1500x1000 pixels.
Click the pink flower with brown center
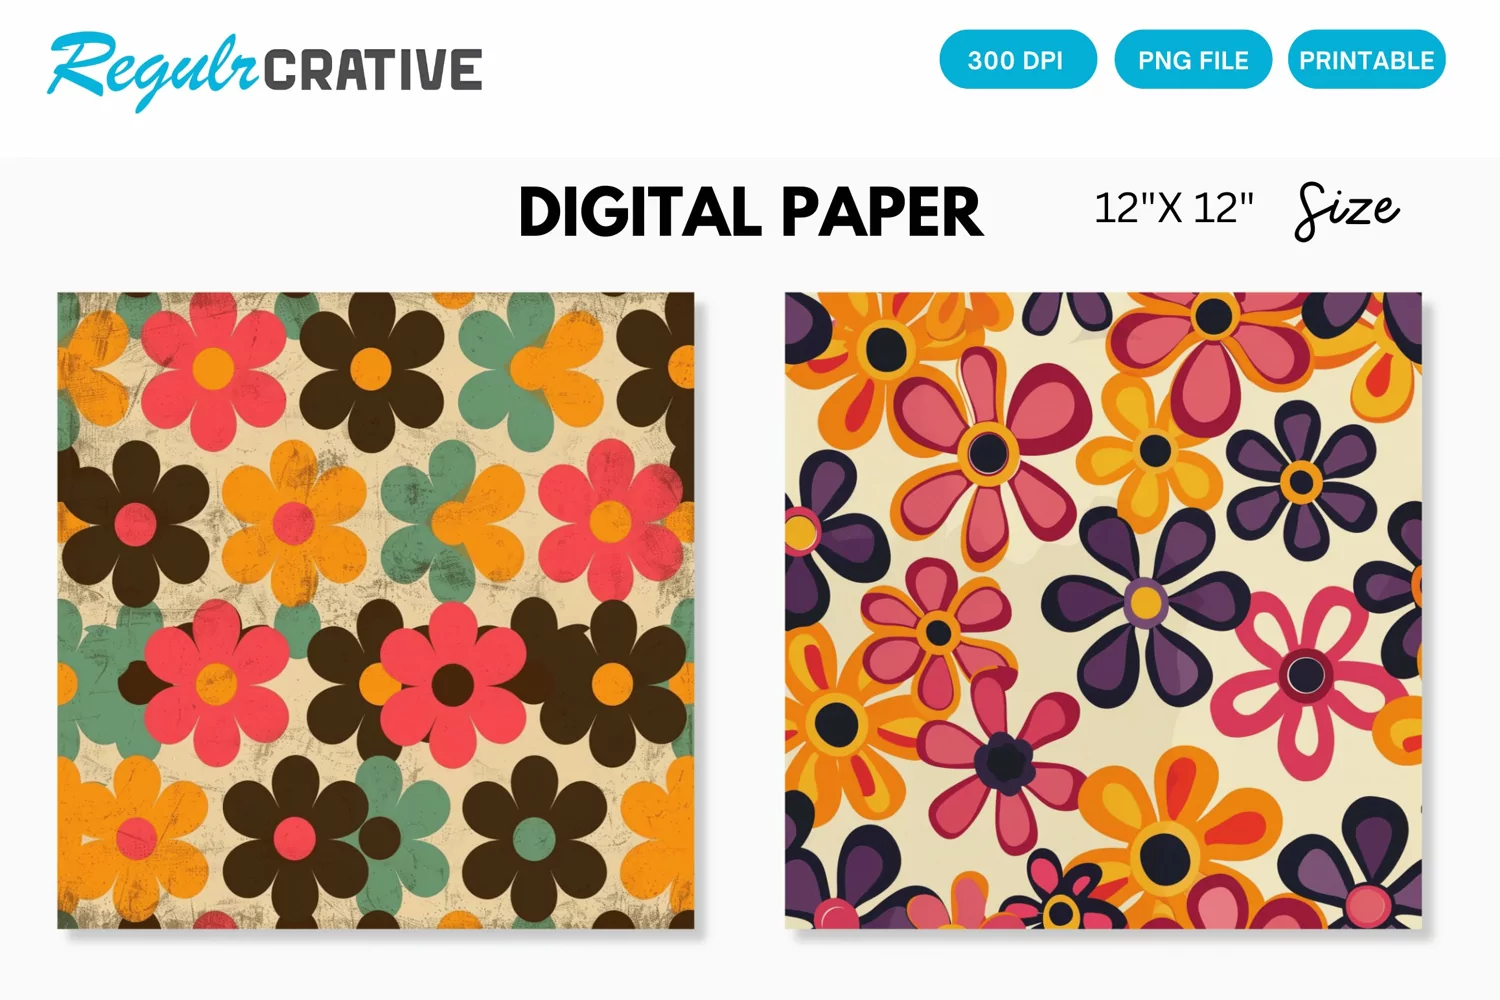[452, 684]
